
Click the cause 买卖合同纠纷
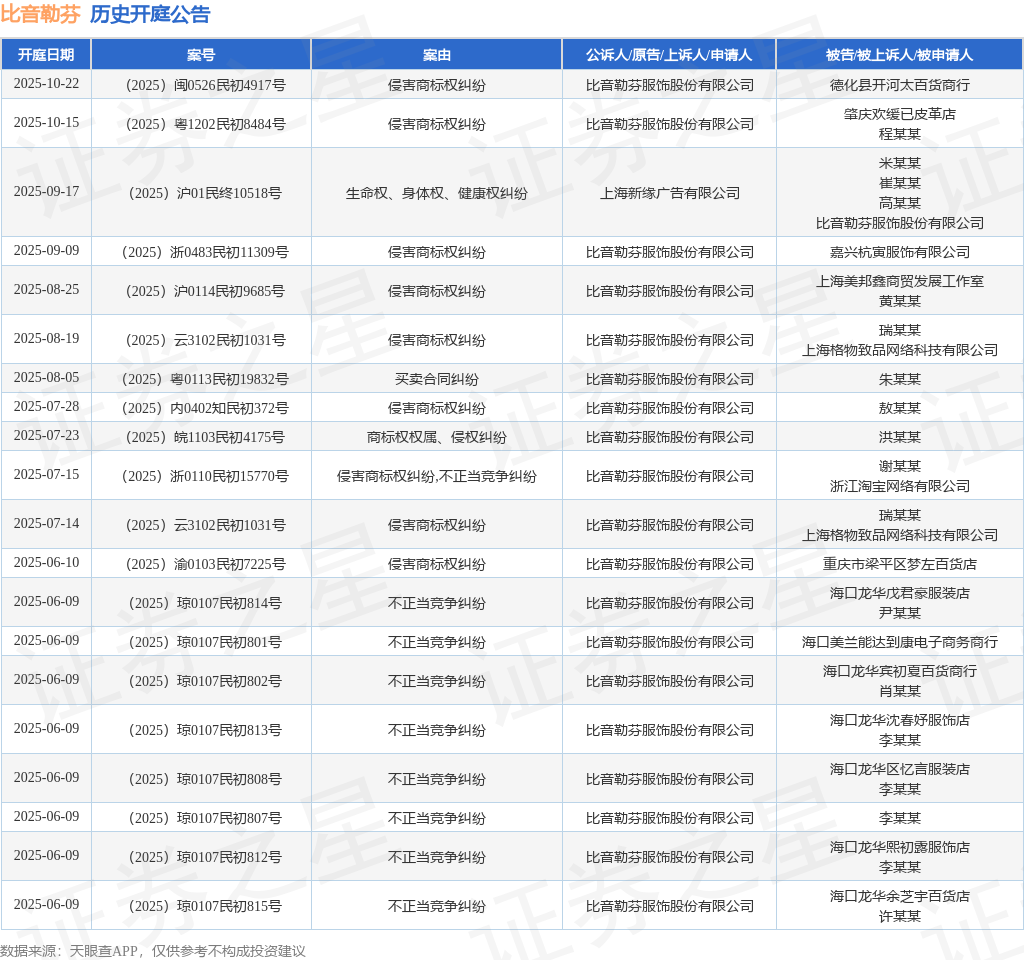point(436,379)
